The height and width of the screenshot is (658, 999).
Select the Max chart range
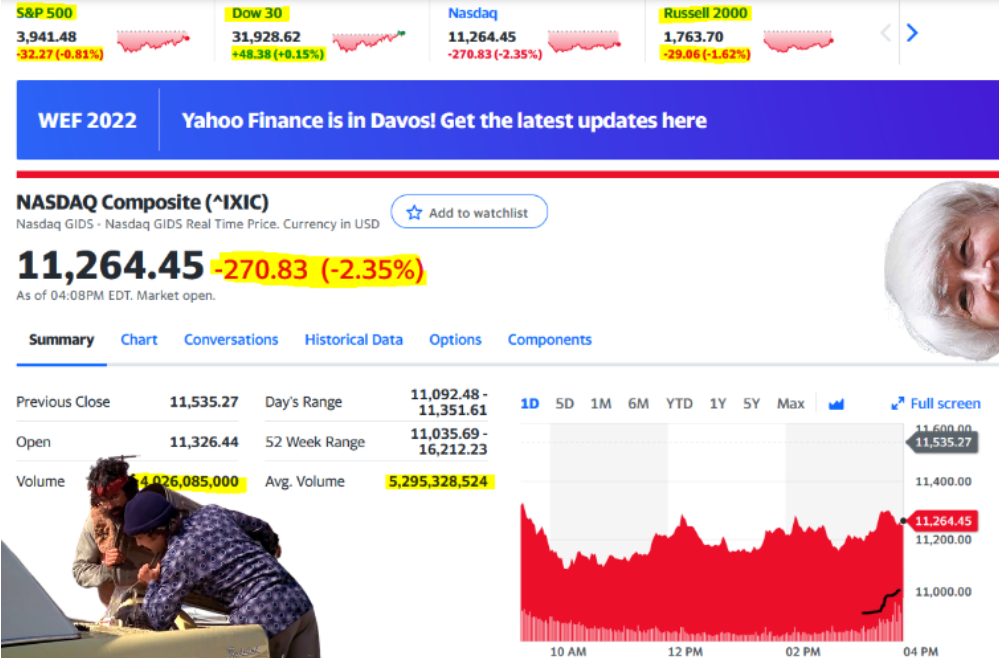pyautogui.click(x=791, y=404)
